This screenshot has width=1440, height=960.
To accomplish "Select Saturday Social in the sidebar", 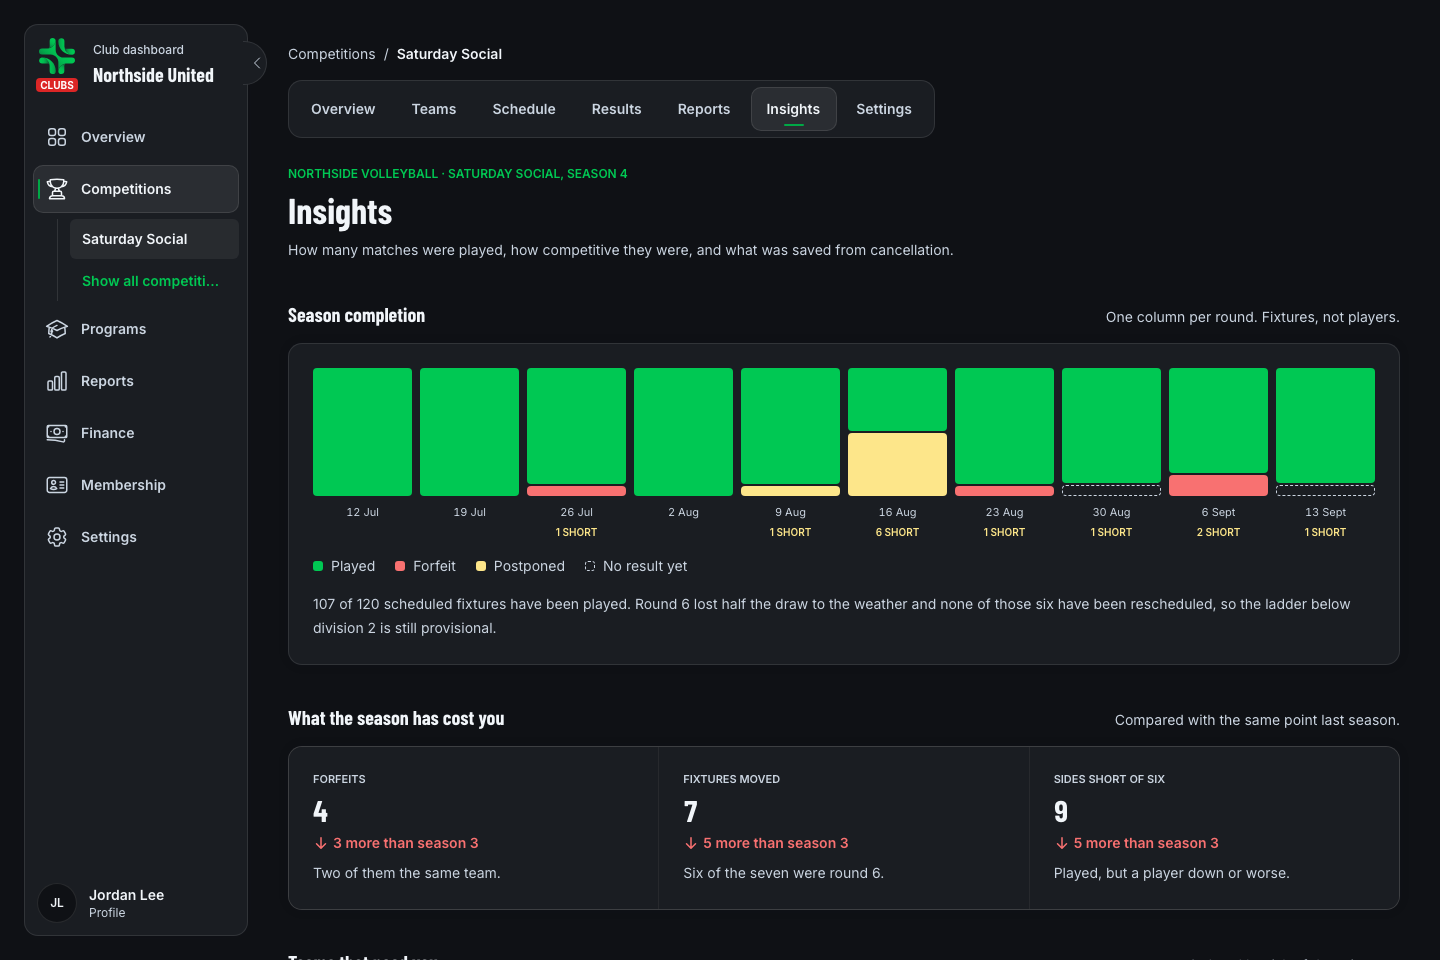I will (154, 239).
